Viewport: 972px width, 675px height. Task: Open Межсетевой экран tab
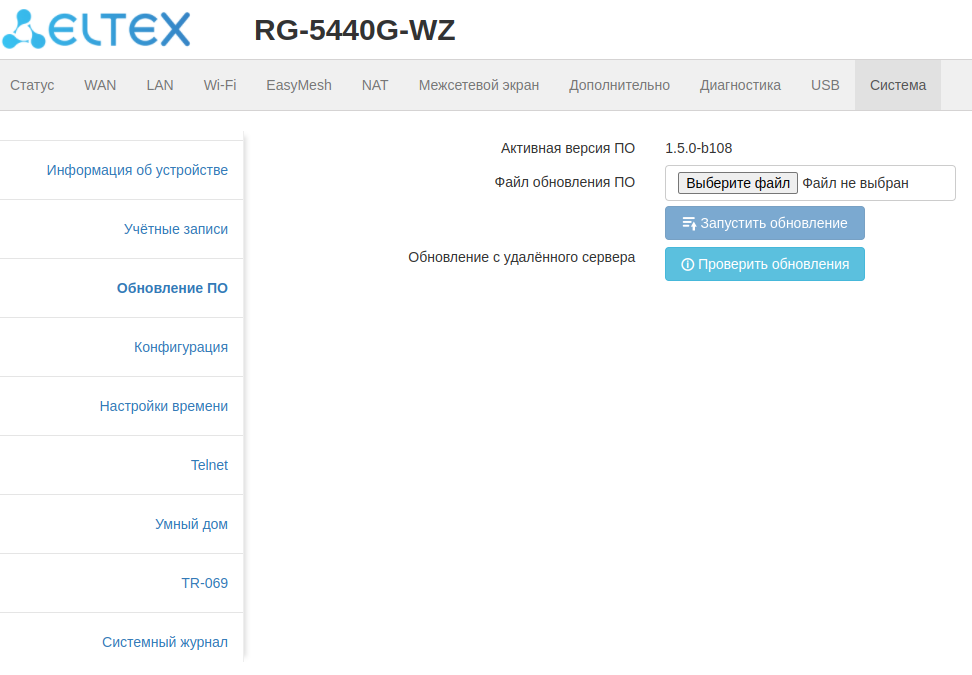pyautogui.click(x=479, y=86)
